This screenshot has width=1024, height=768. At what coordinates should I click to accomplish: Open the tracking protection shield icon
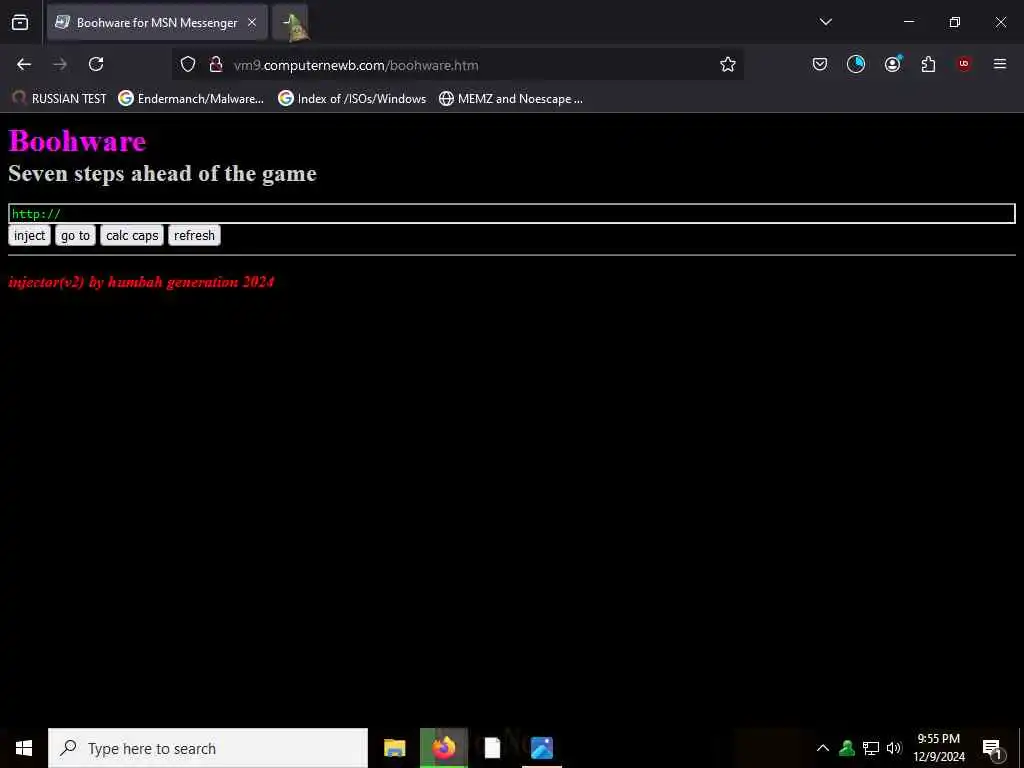click(x=188, y=64)
